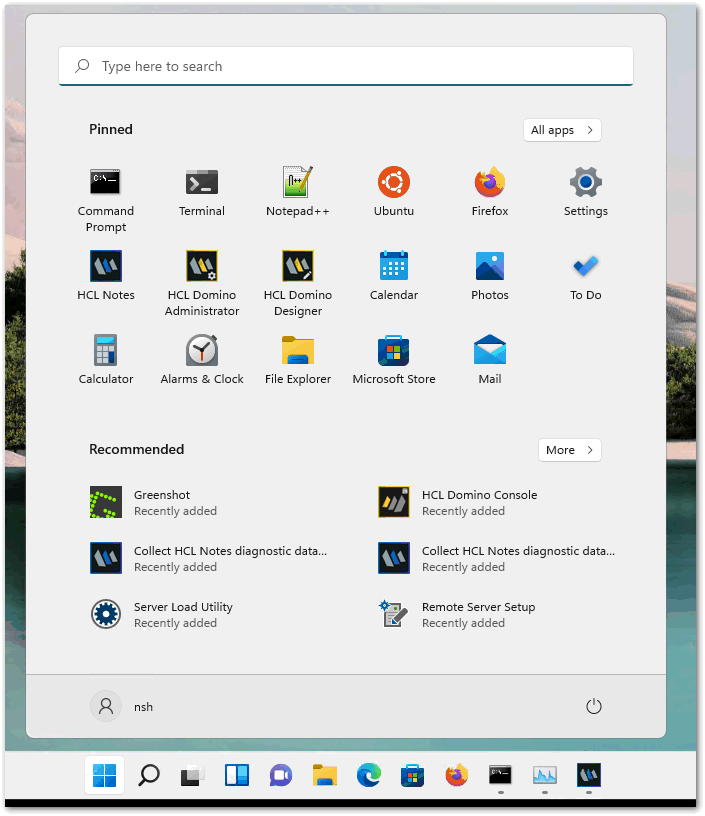Launch pinned Microsoft Store
Viewport: 705px width, 816px height.
point(394,359)
